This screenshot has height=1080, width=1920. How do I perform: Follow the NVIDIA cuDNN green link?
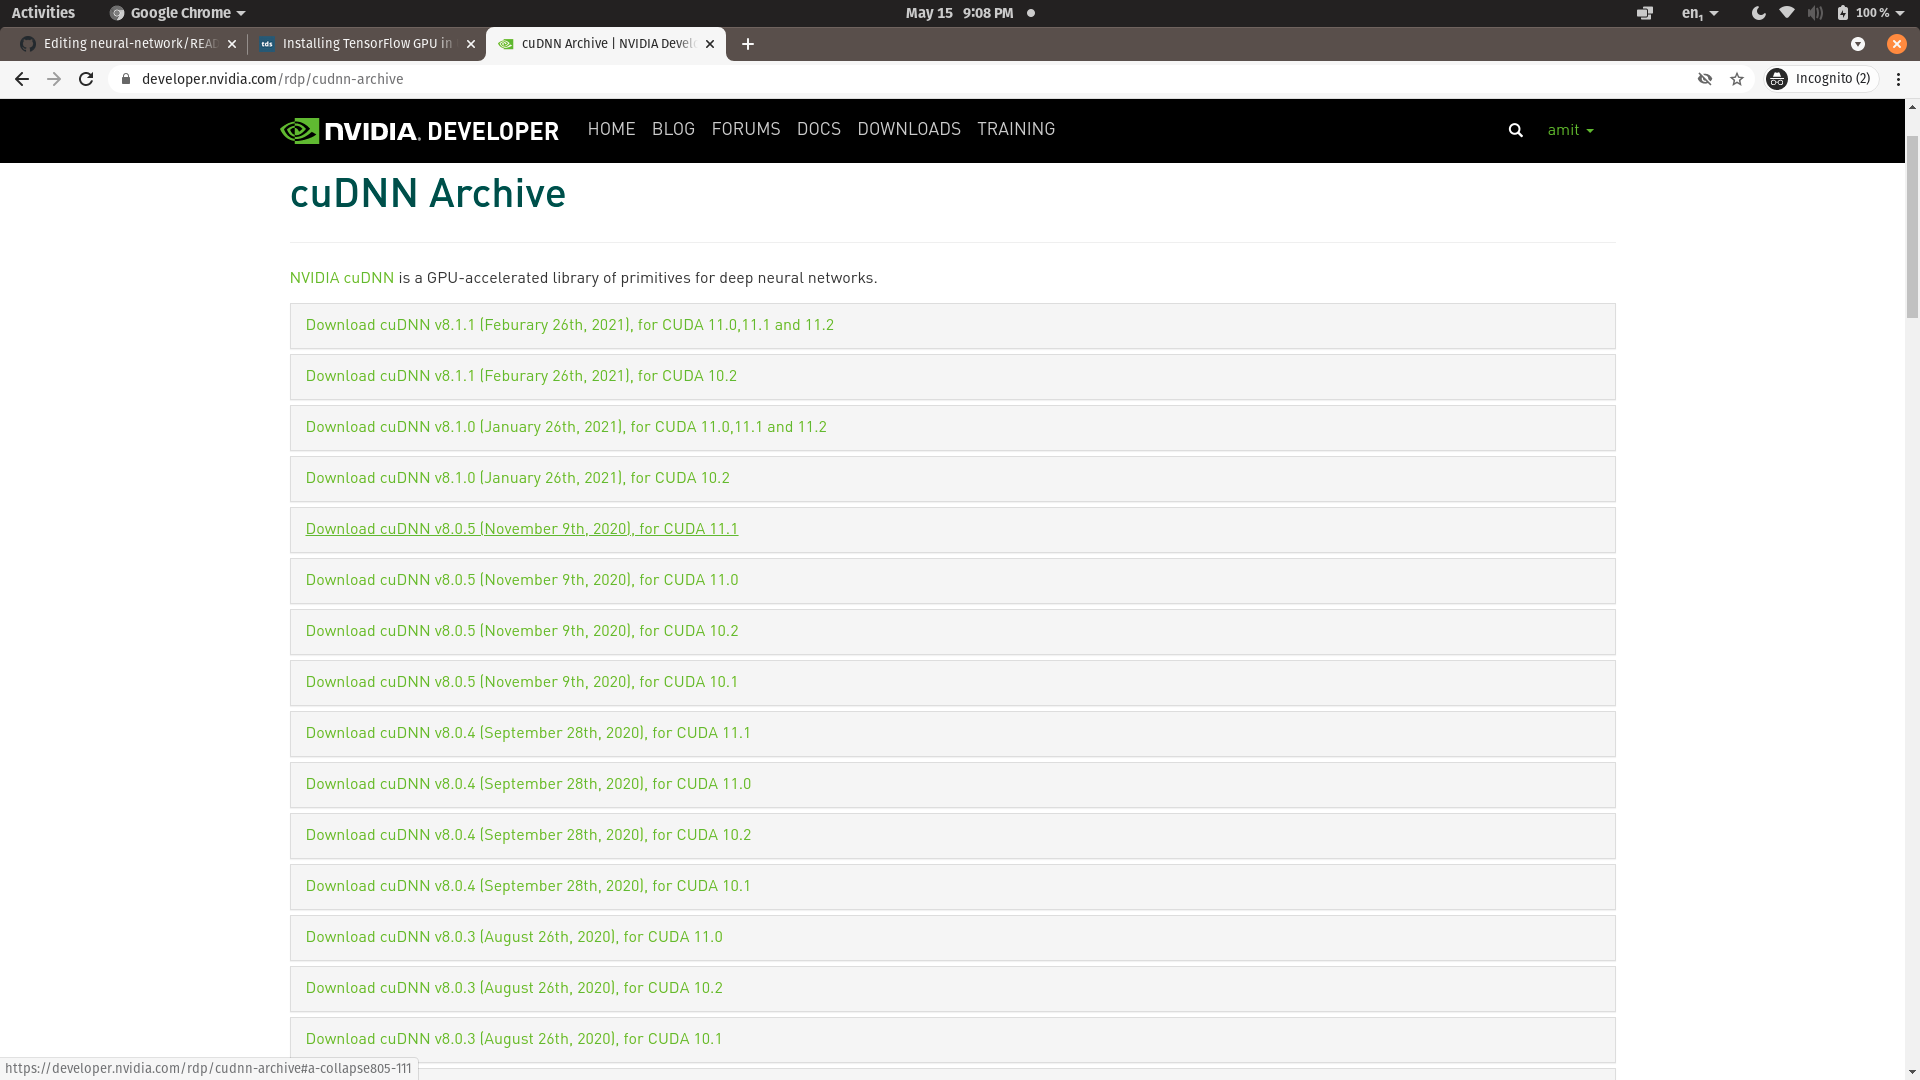tap(341, 278)
